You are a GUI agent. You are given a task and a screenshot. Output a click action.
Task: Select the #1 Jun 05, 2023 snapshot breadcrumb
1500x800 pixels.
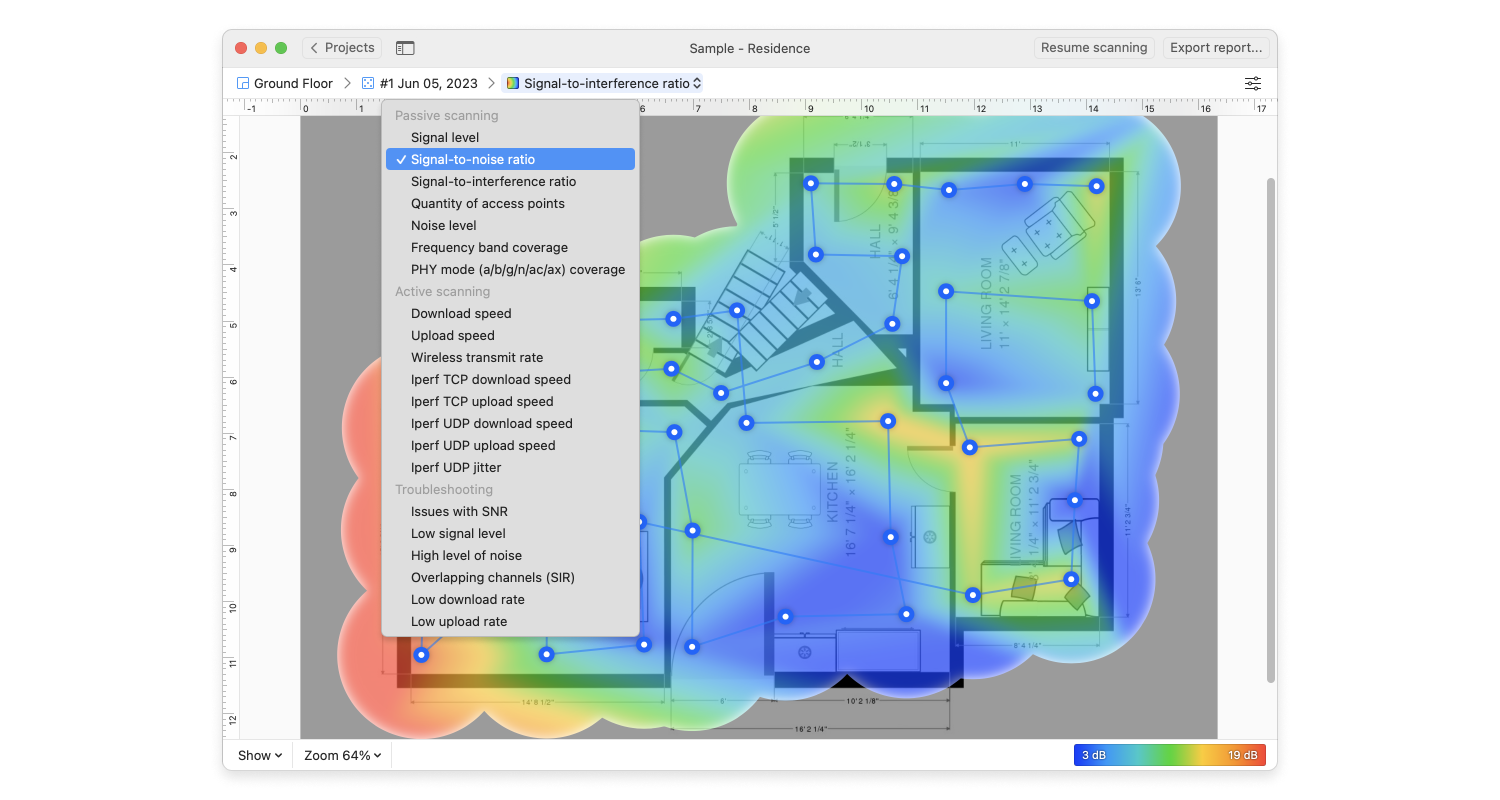(x=420, y=84)
